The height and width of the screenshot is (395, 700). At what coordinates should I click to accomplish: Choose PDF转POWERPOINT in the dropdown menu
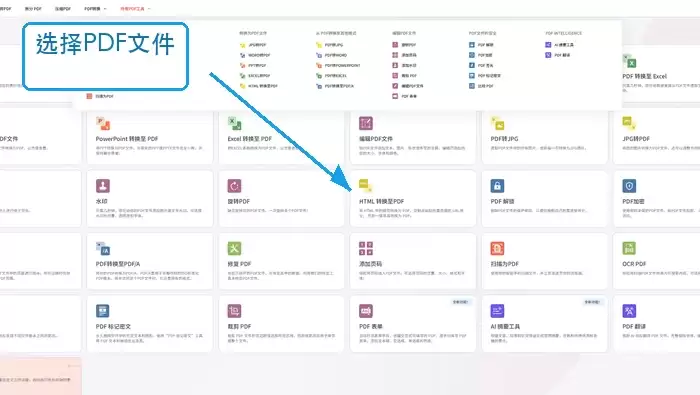pyautogui.click(x=338, y=66)
